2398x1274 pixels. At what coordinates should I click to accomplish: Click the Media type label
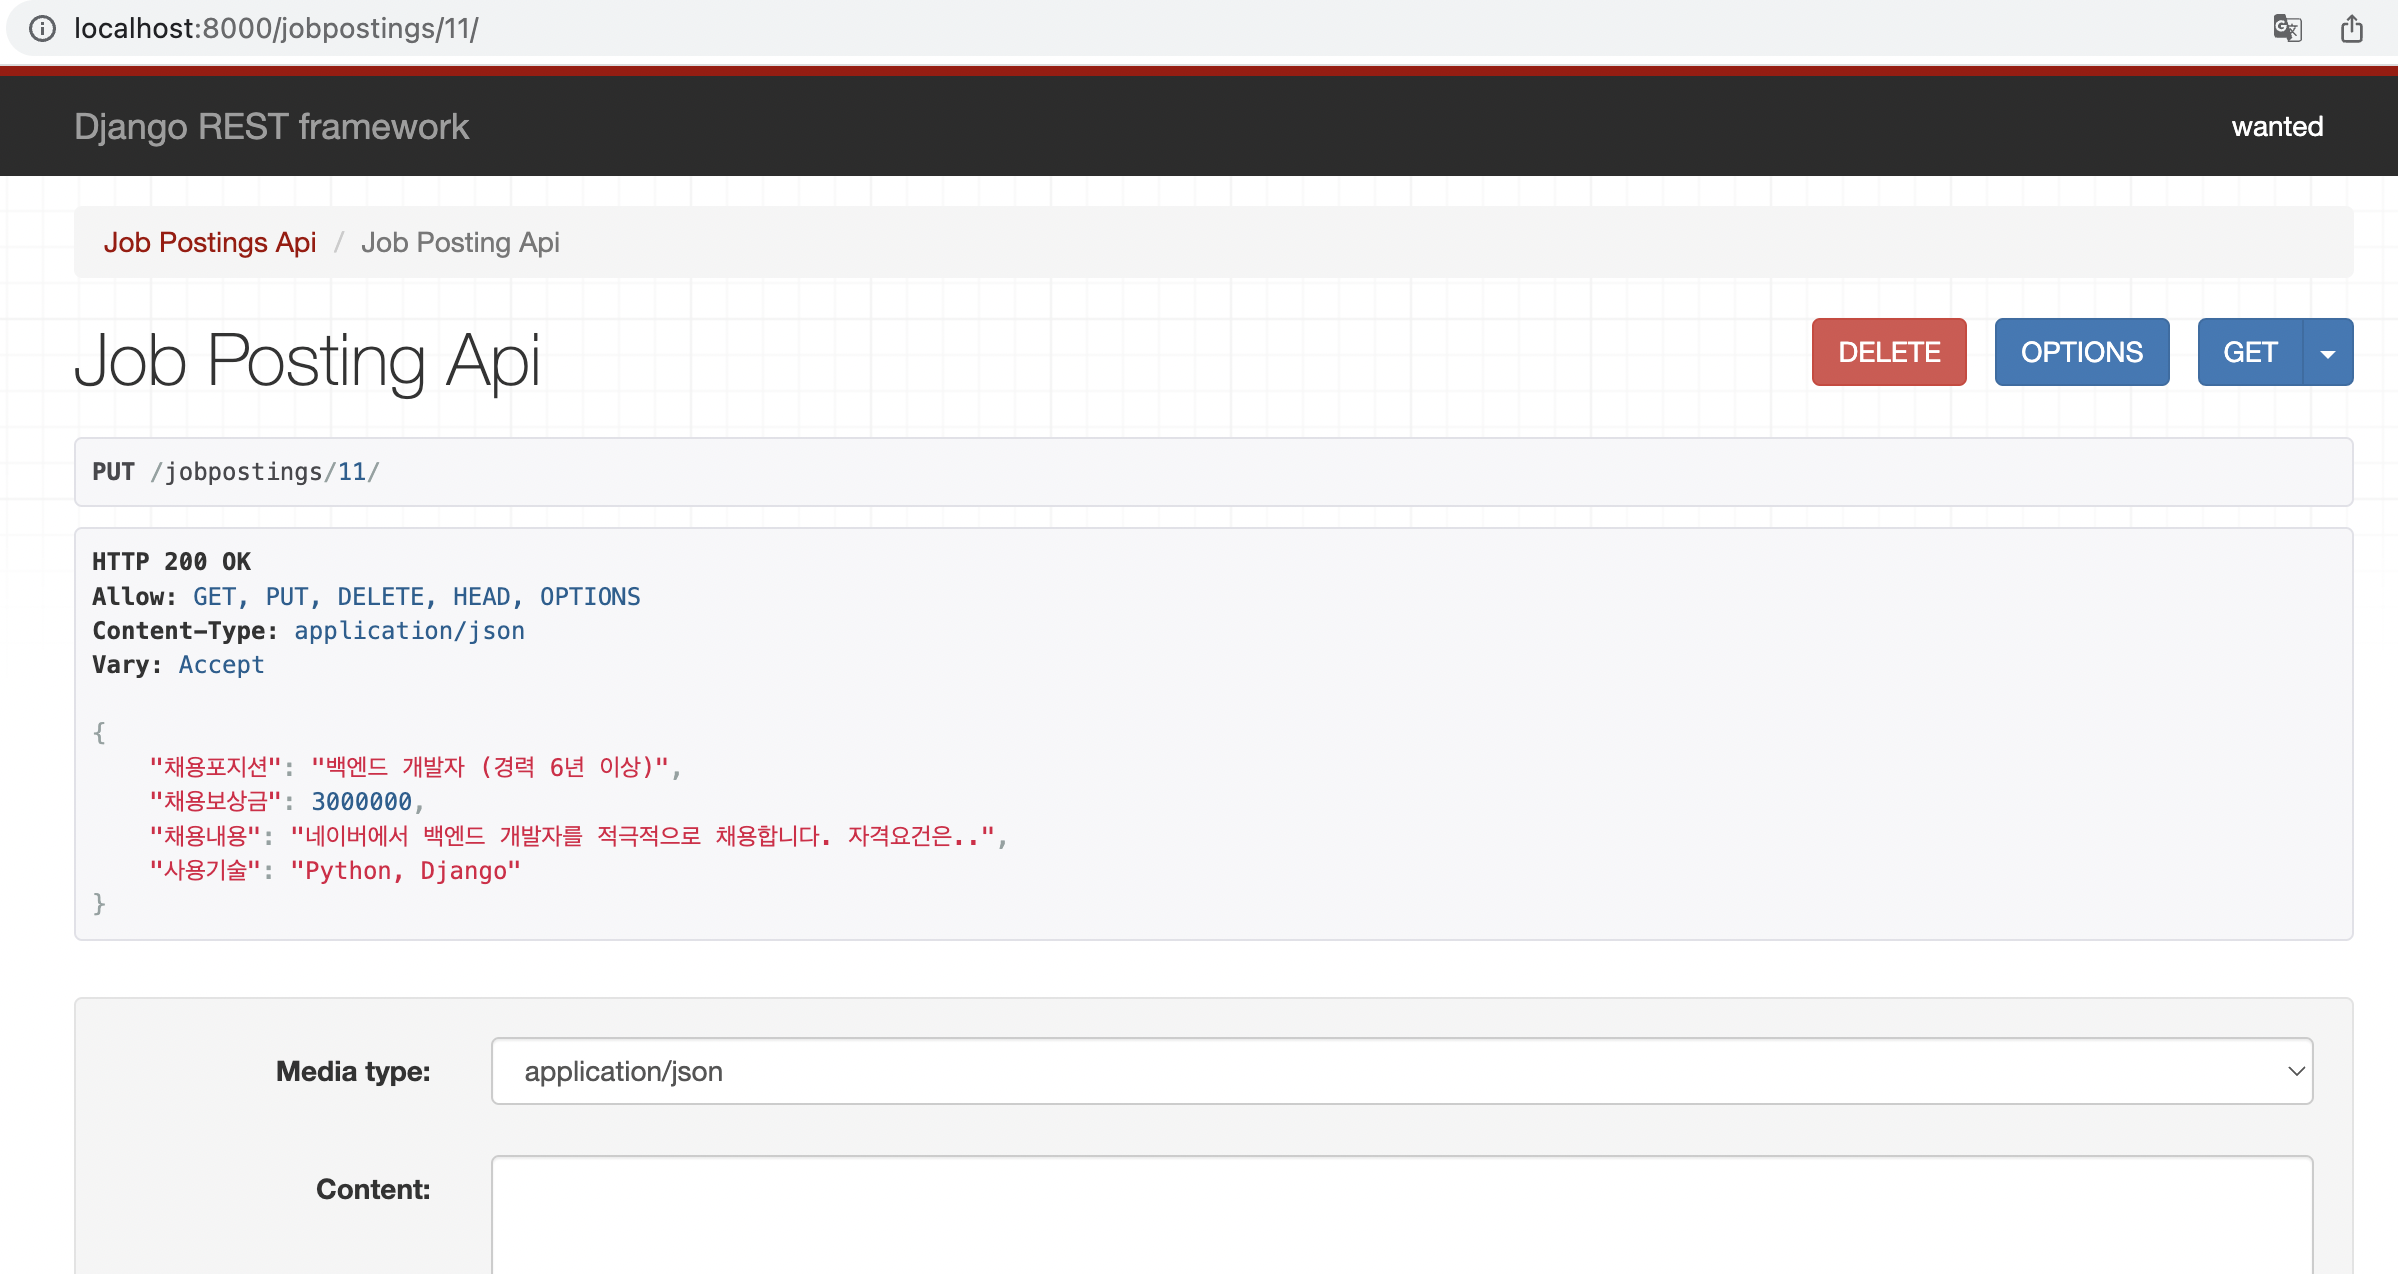pos(353,1071)
